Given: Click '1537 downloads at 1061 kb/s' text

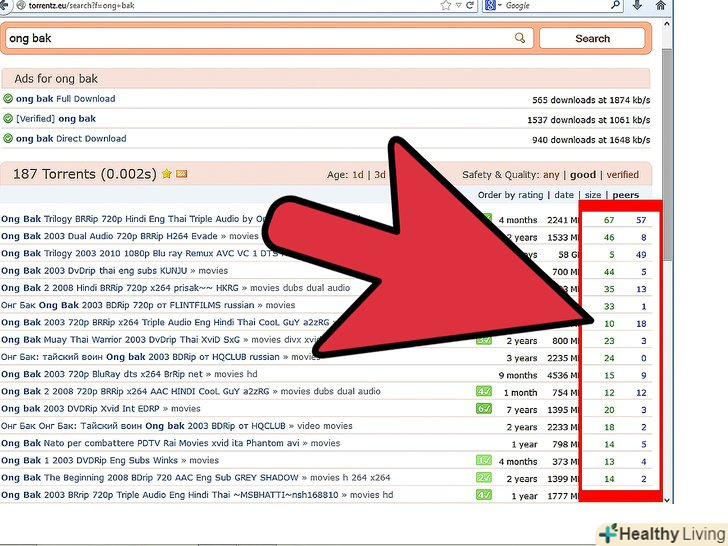Looking at the screenshot, I should tap(588, 120).
